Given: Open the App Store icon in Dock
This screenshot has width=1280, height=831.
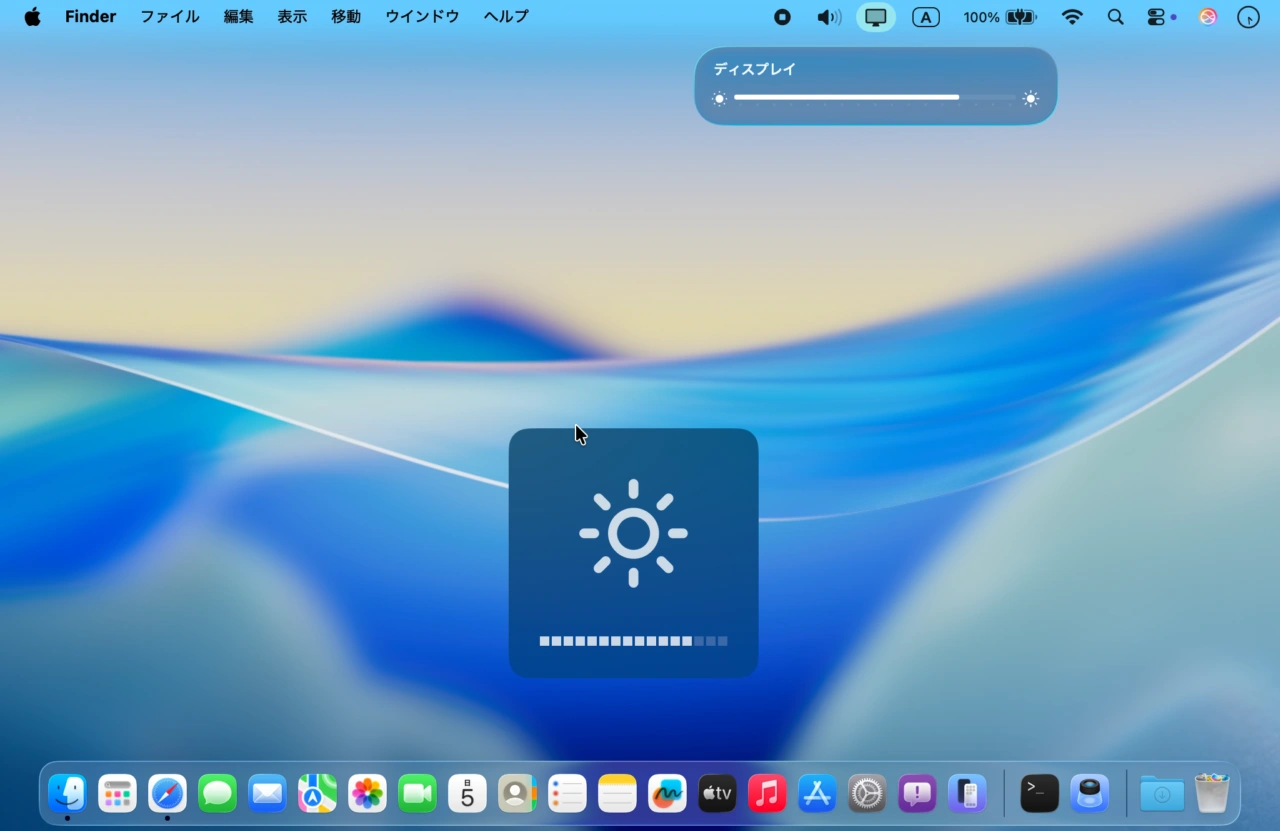Looking at the screenshot, I should [x=817, y=793].
